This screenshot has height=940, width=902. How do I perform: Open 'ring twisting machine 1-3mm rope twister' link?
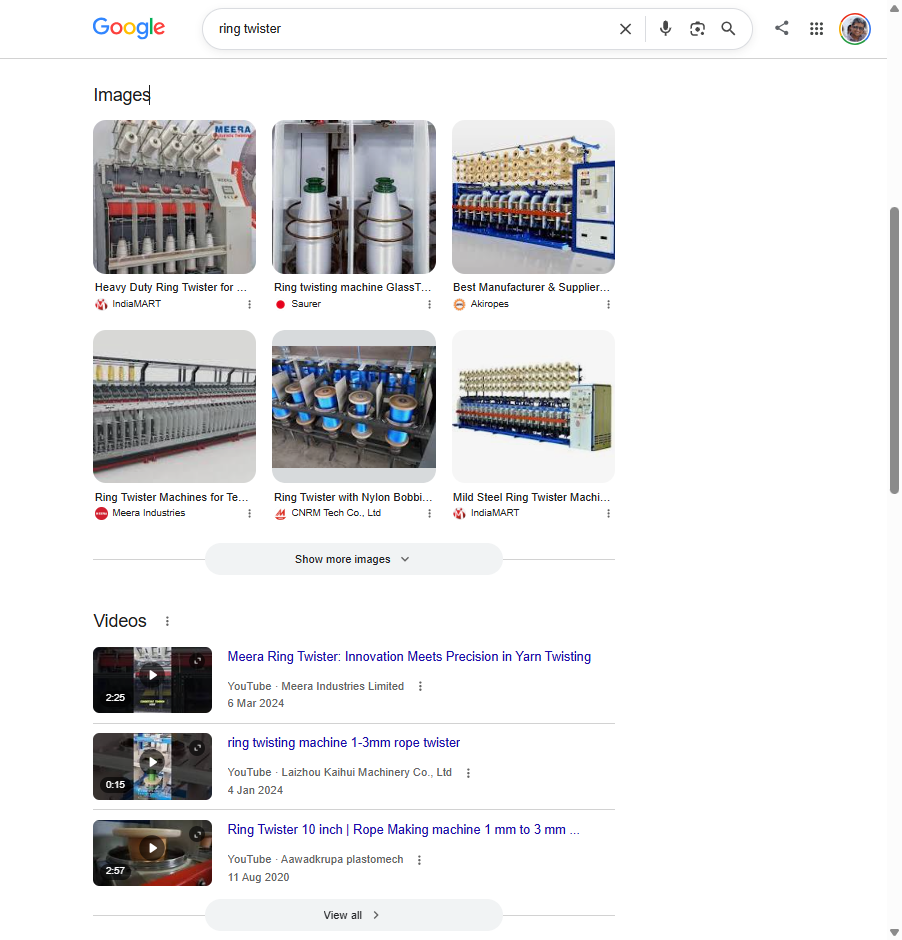point(343,743)
